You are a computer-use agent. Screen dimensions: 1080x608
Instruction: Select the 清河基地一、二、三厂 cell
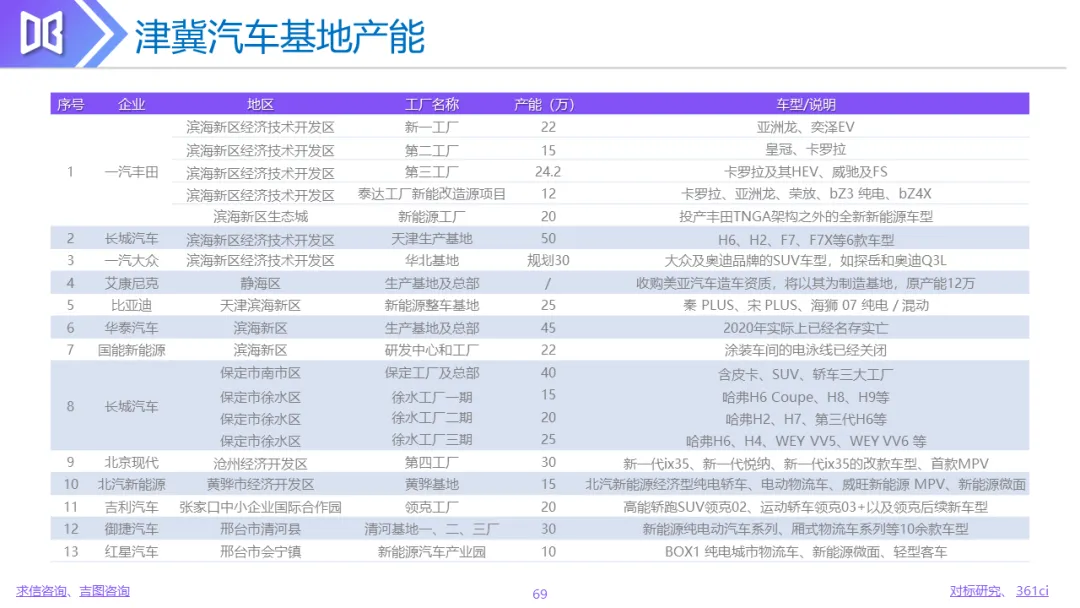pos(432,529)
